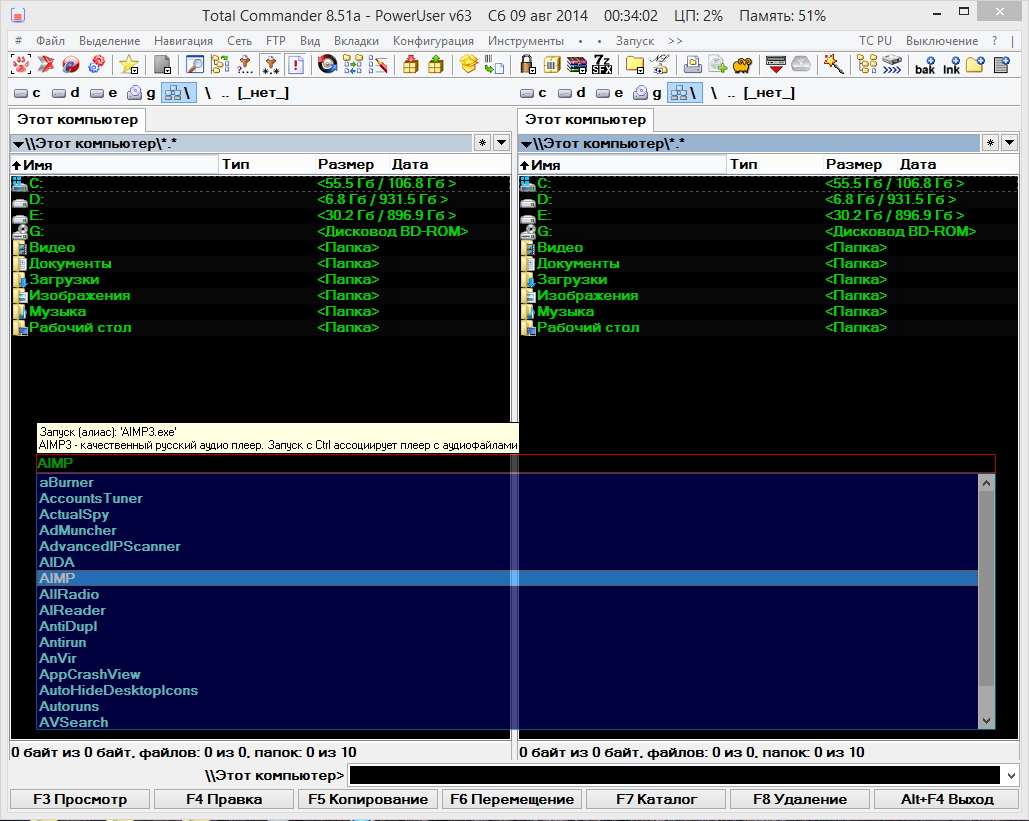The width and height of the screenshot is (1029, 821).
Task: Click the orange ram animal icon
Action: click(x=742, y=64)
